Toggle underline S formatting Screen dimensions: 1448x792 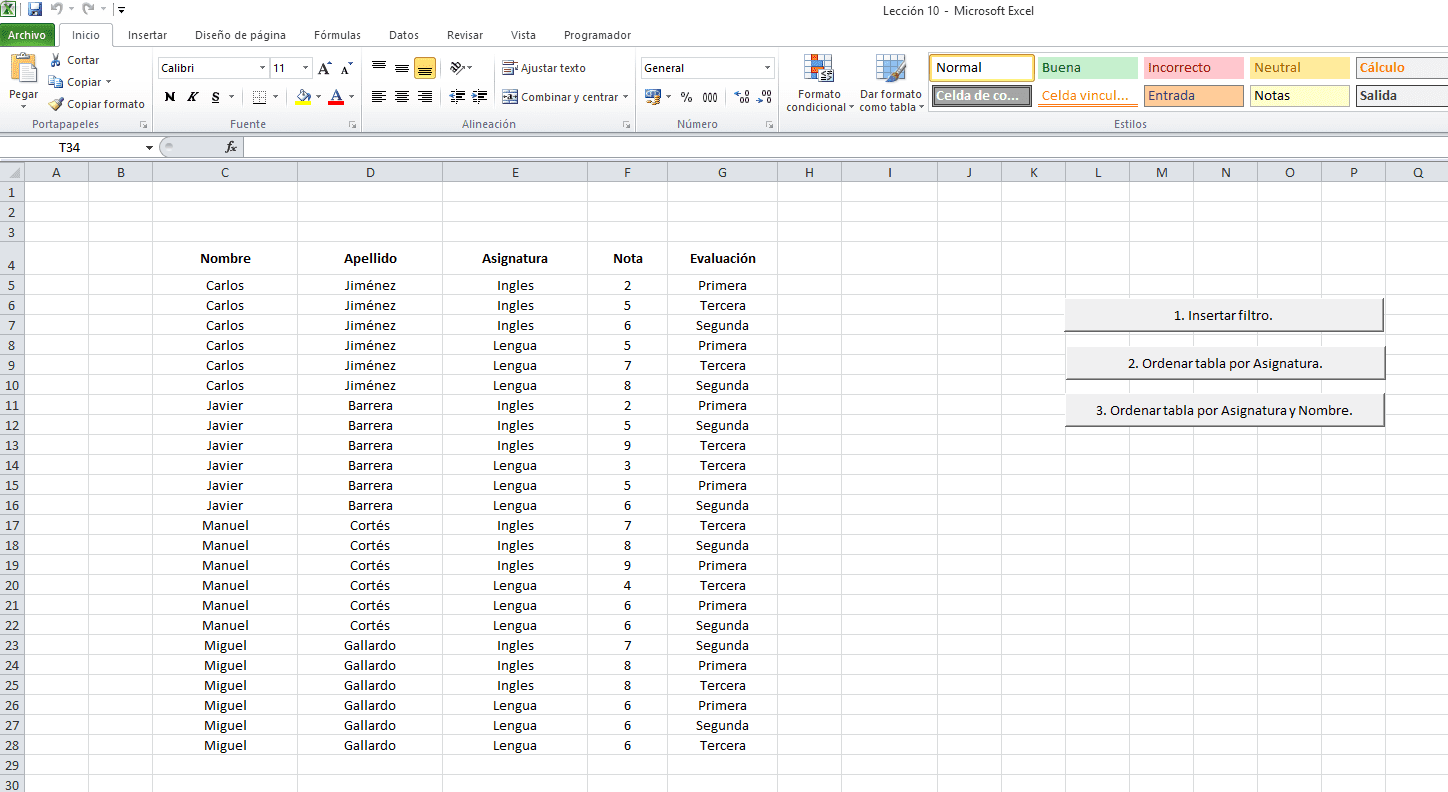pyautogui.click(x=215, y=97)
